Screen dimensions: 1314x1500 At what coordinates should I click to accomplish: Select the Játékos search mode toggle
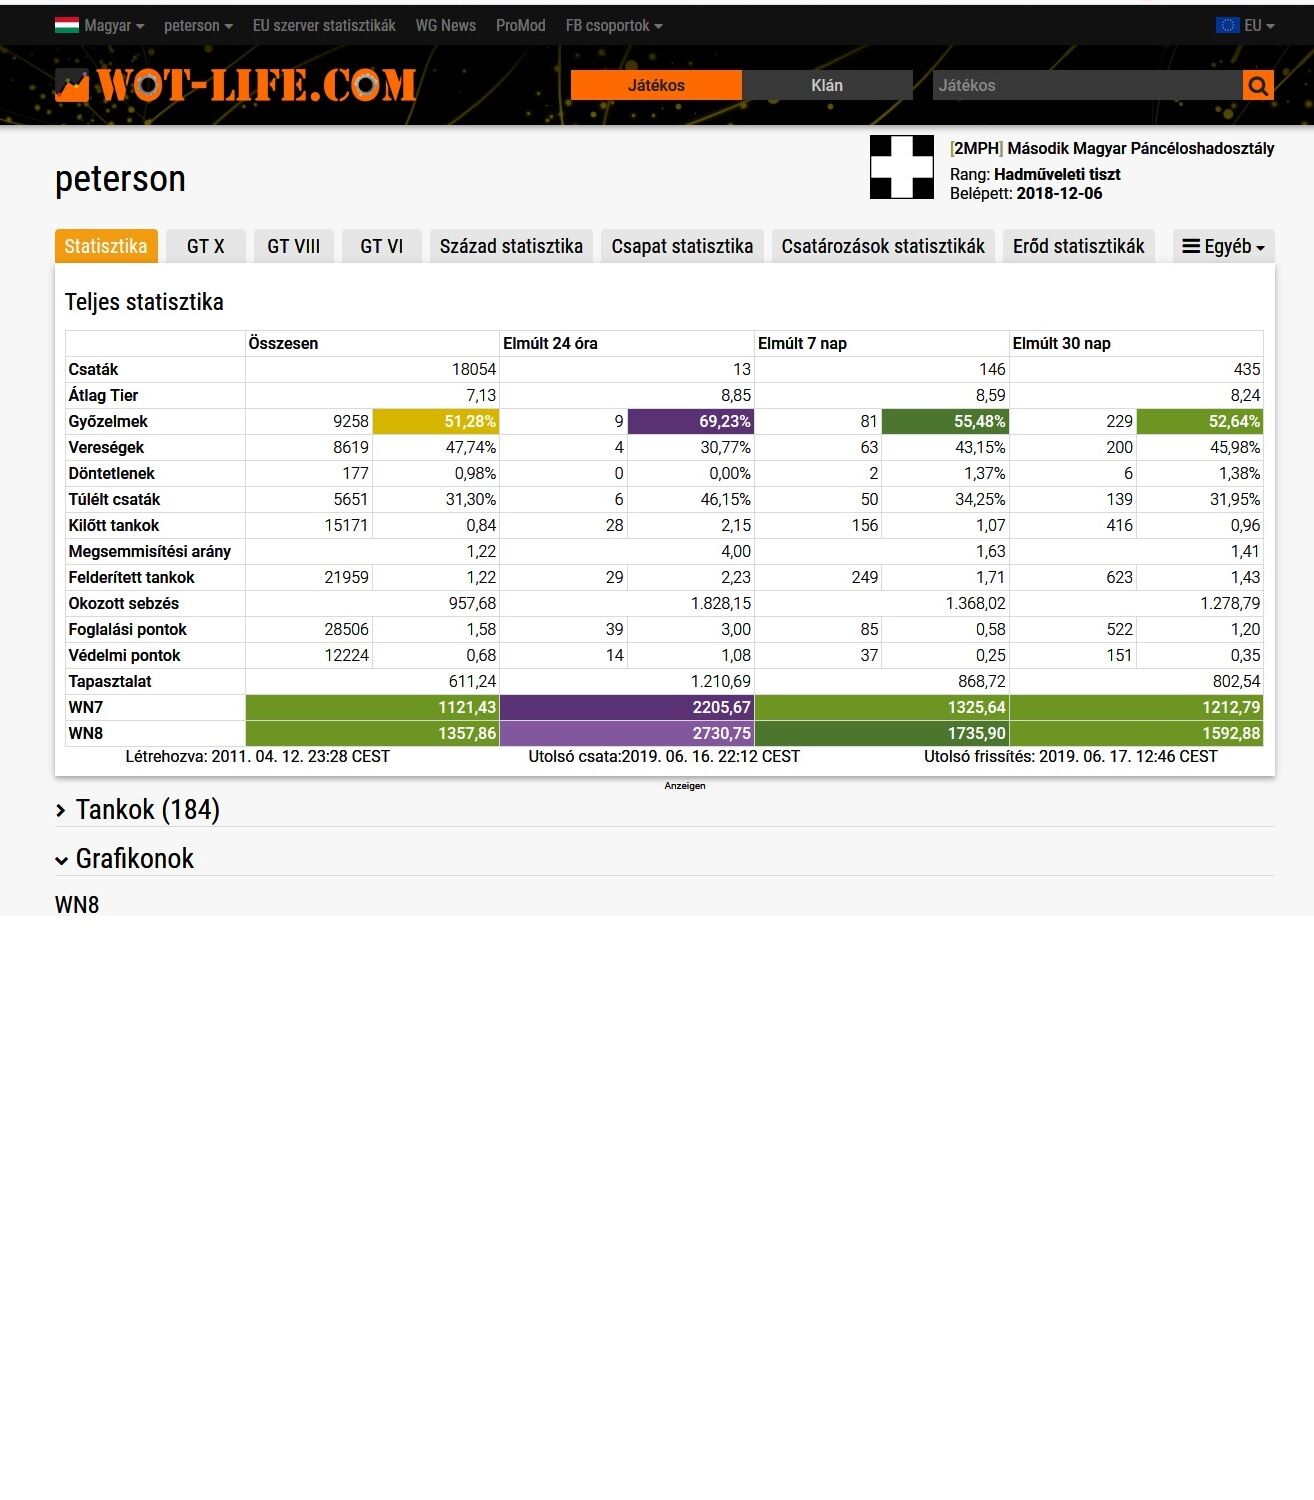(656, 85)
